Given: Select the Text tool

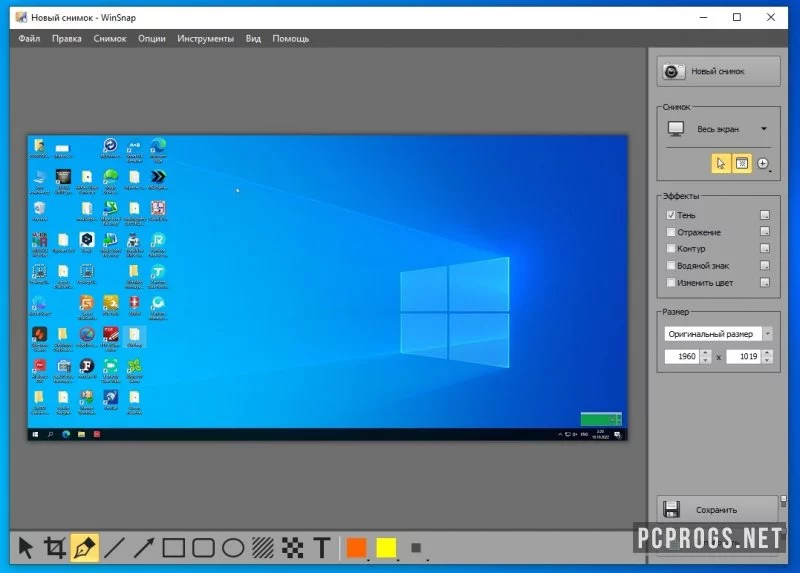Looking at the screenshot, I should [322, 548].
